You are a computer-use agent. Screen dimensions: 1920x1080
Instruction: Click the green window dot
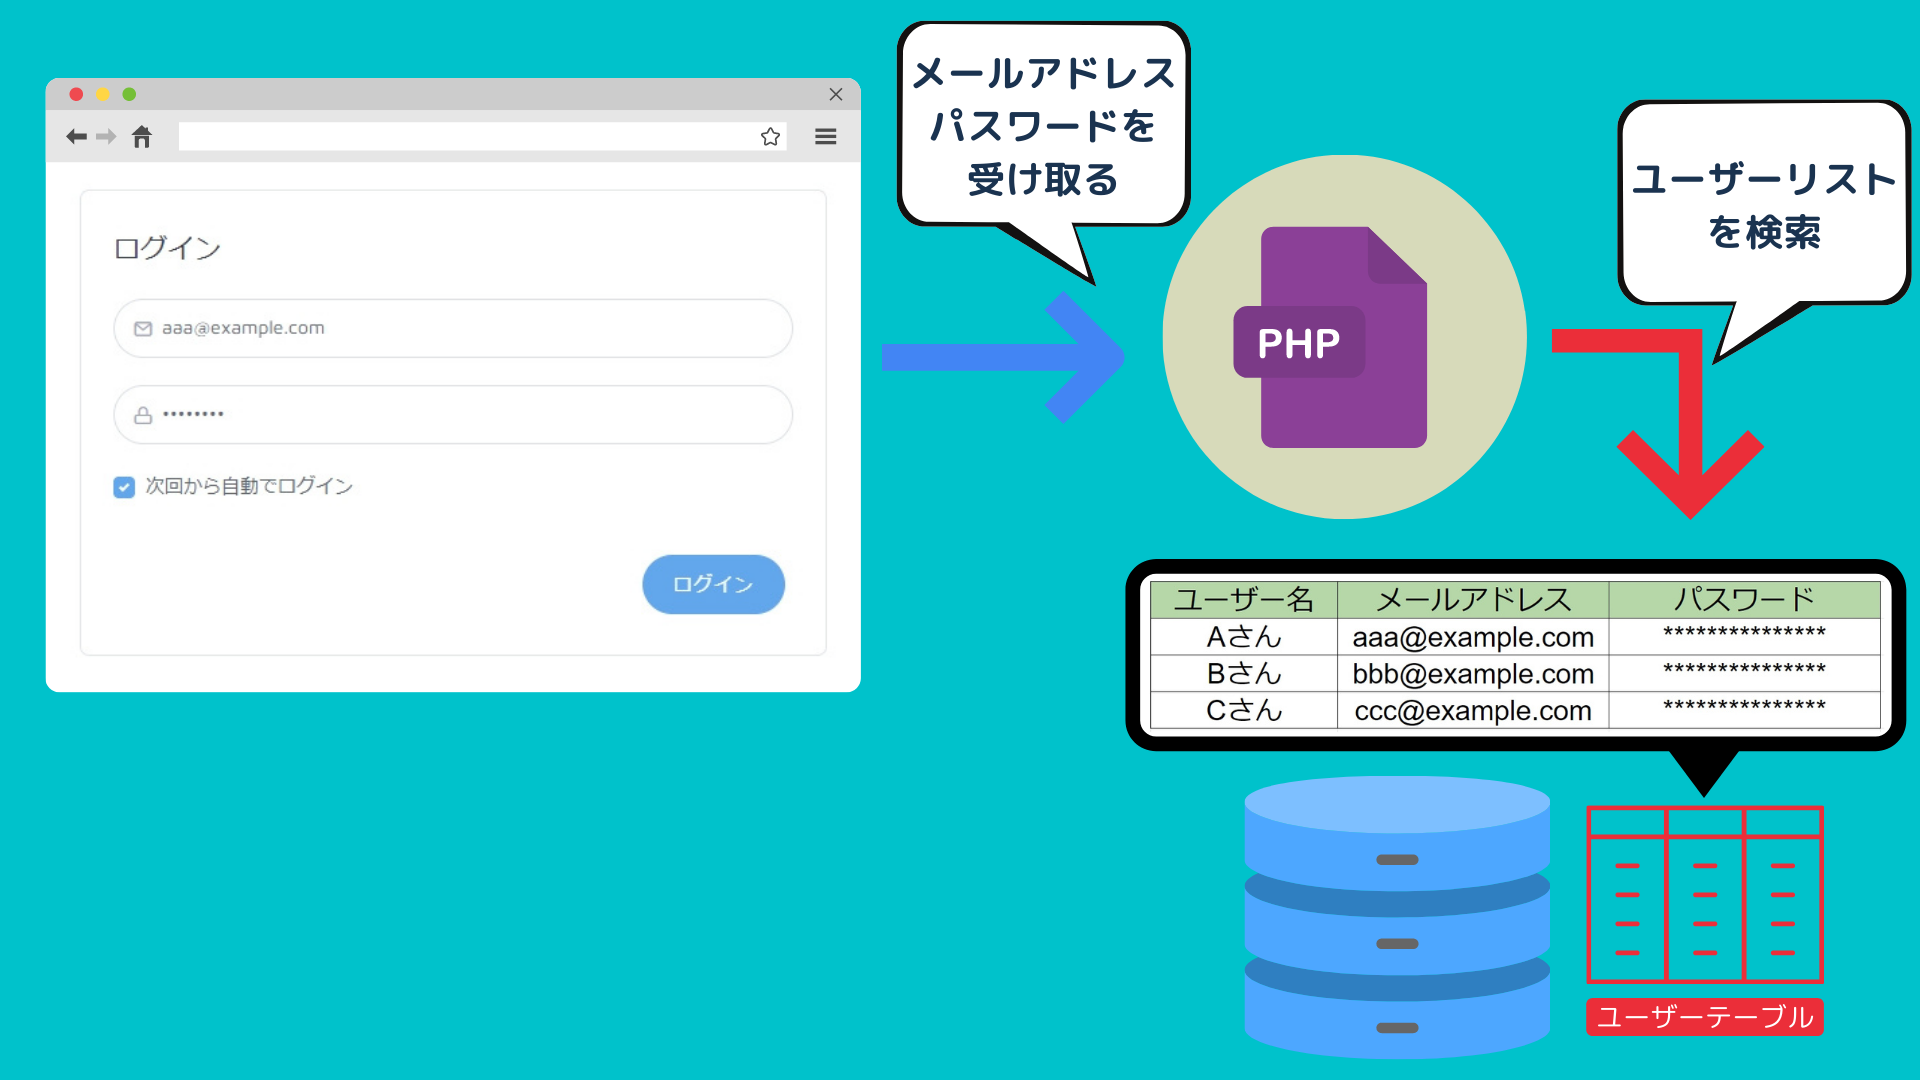click(x=129, y=94)
